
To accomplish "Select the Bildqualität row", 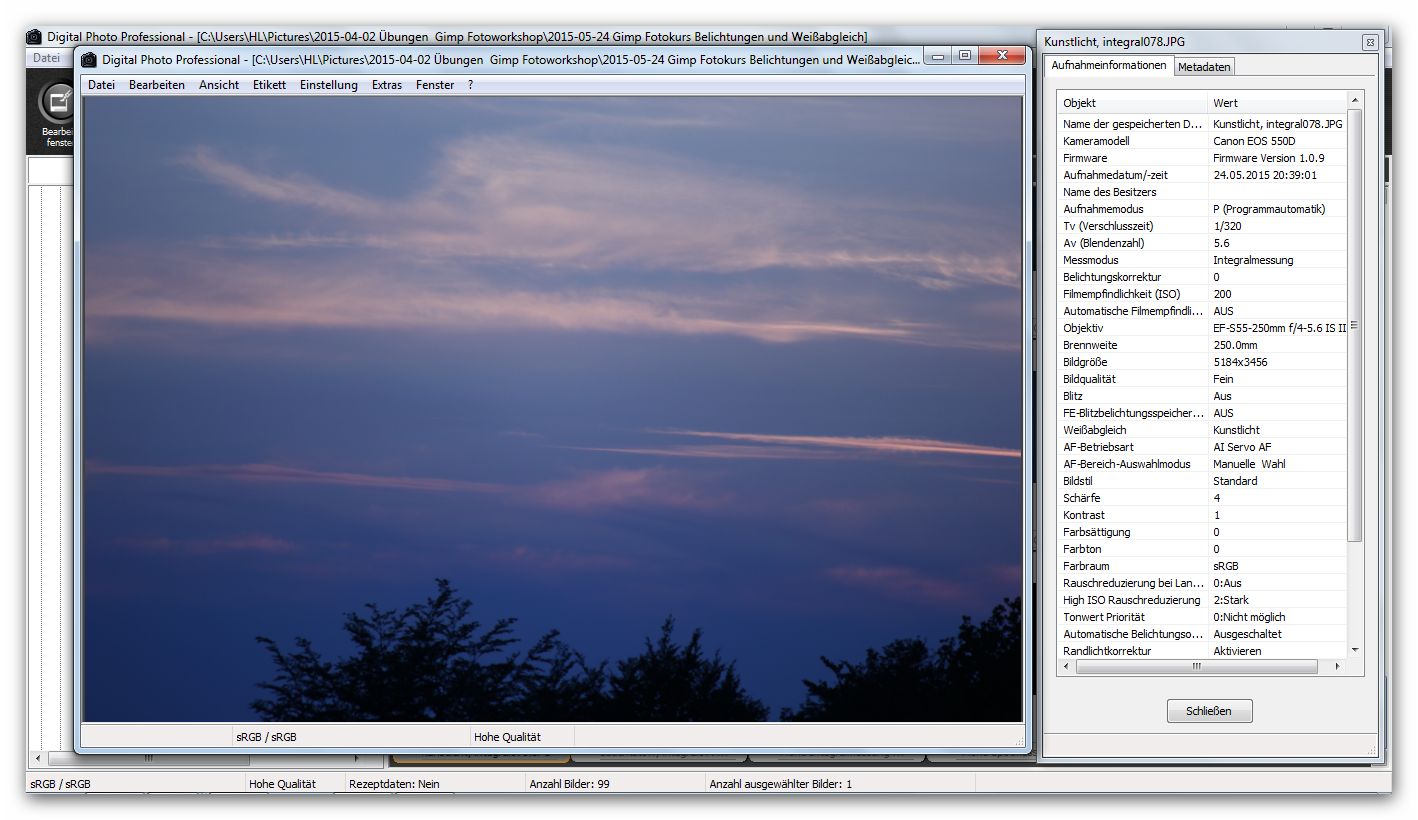I will [x=1202, y=379].
